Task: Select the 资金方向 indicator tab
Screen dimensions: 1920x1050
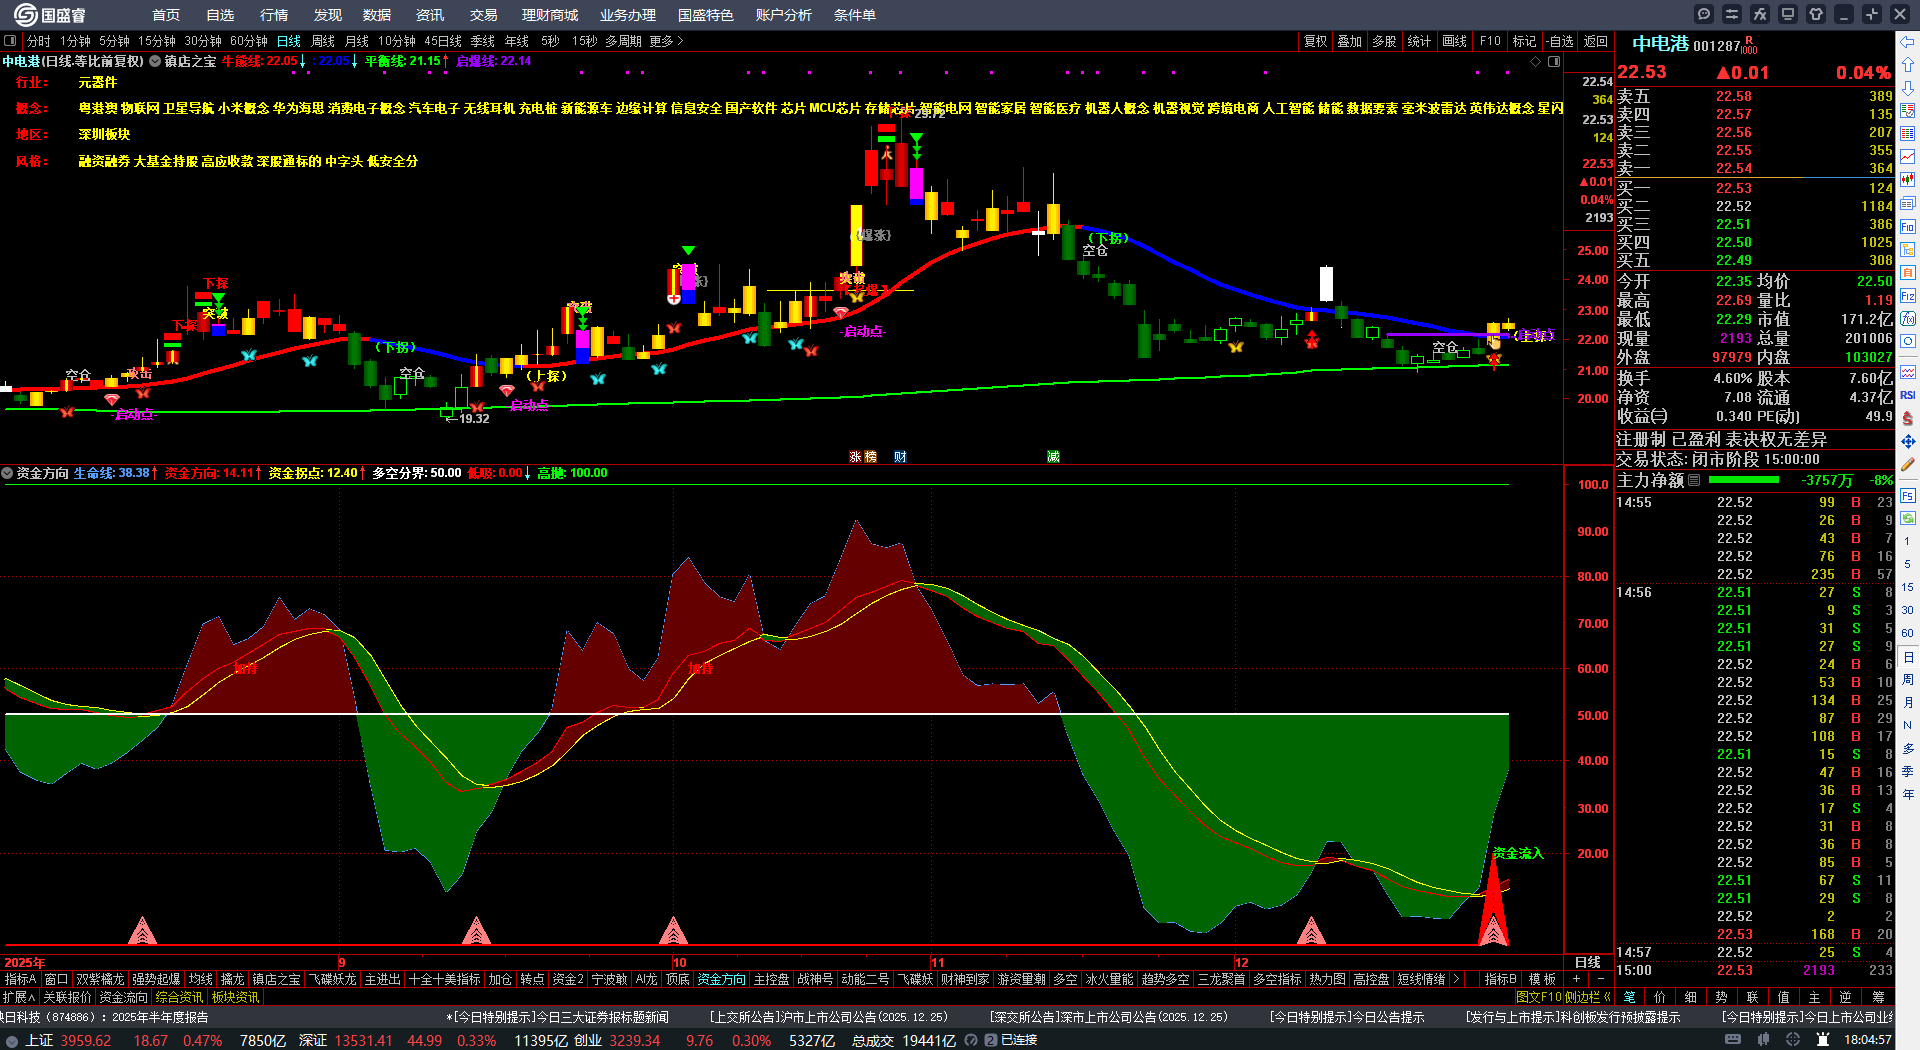Action: coord(721,979)
